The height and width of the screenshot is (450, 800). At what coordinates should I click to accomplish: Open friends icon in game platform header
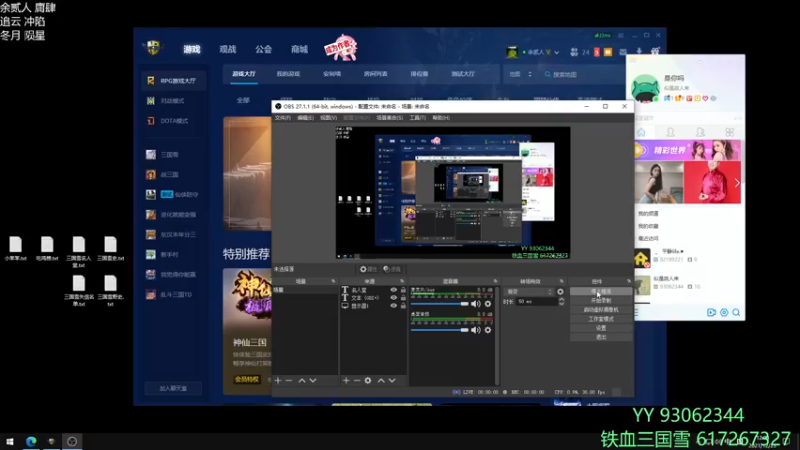pos(574,52)
